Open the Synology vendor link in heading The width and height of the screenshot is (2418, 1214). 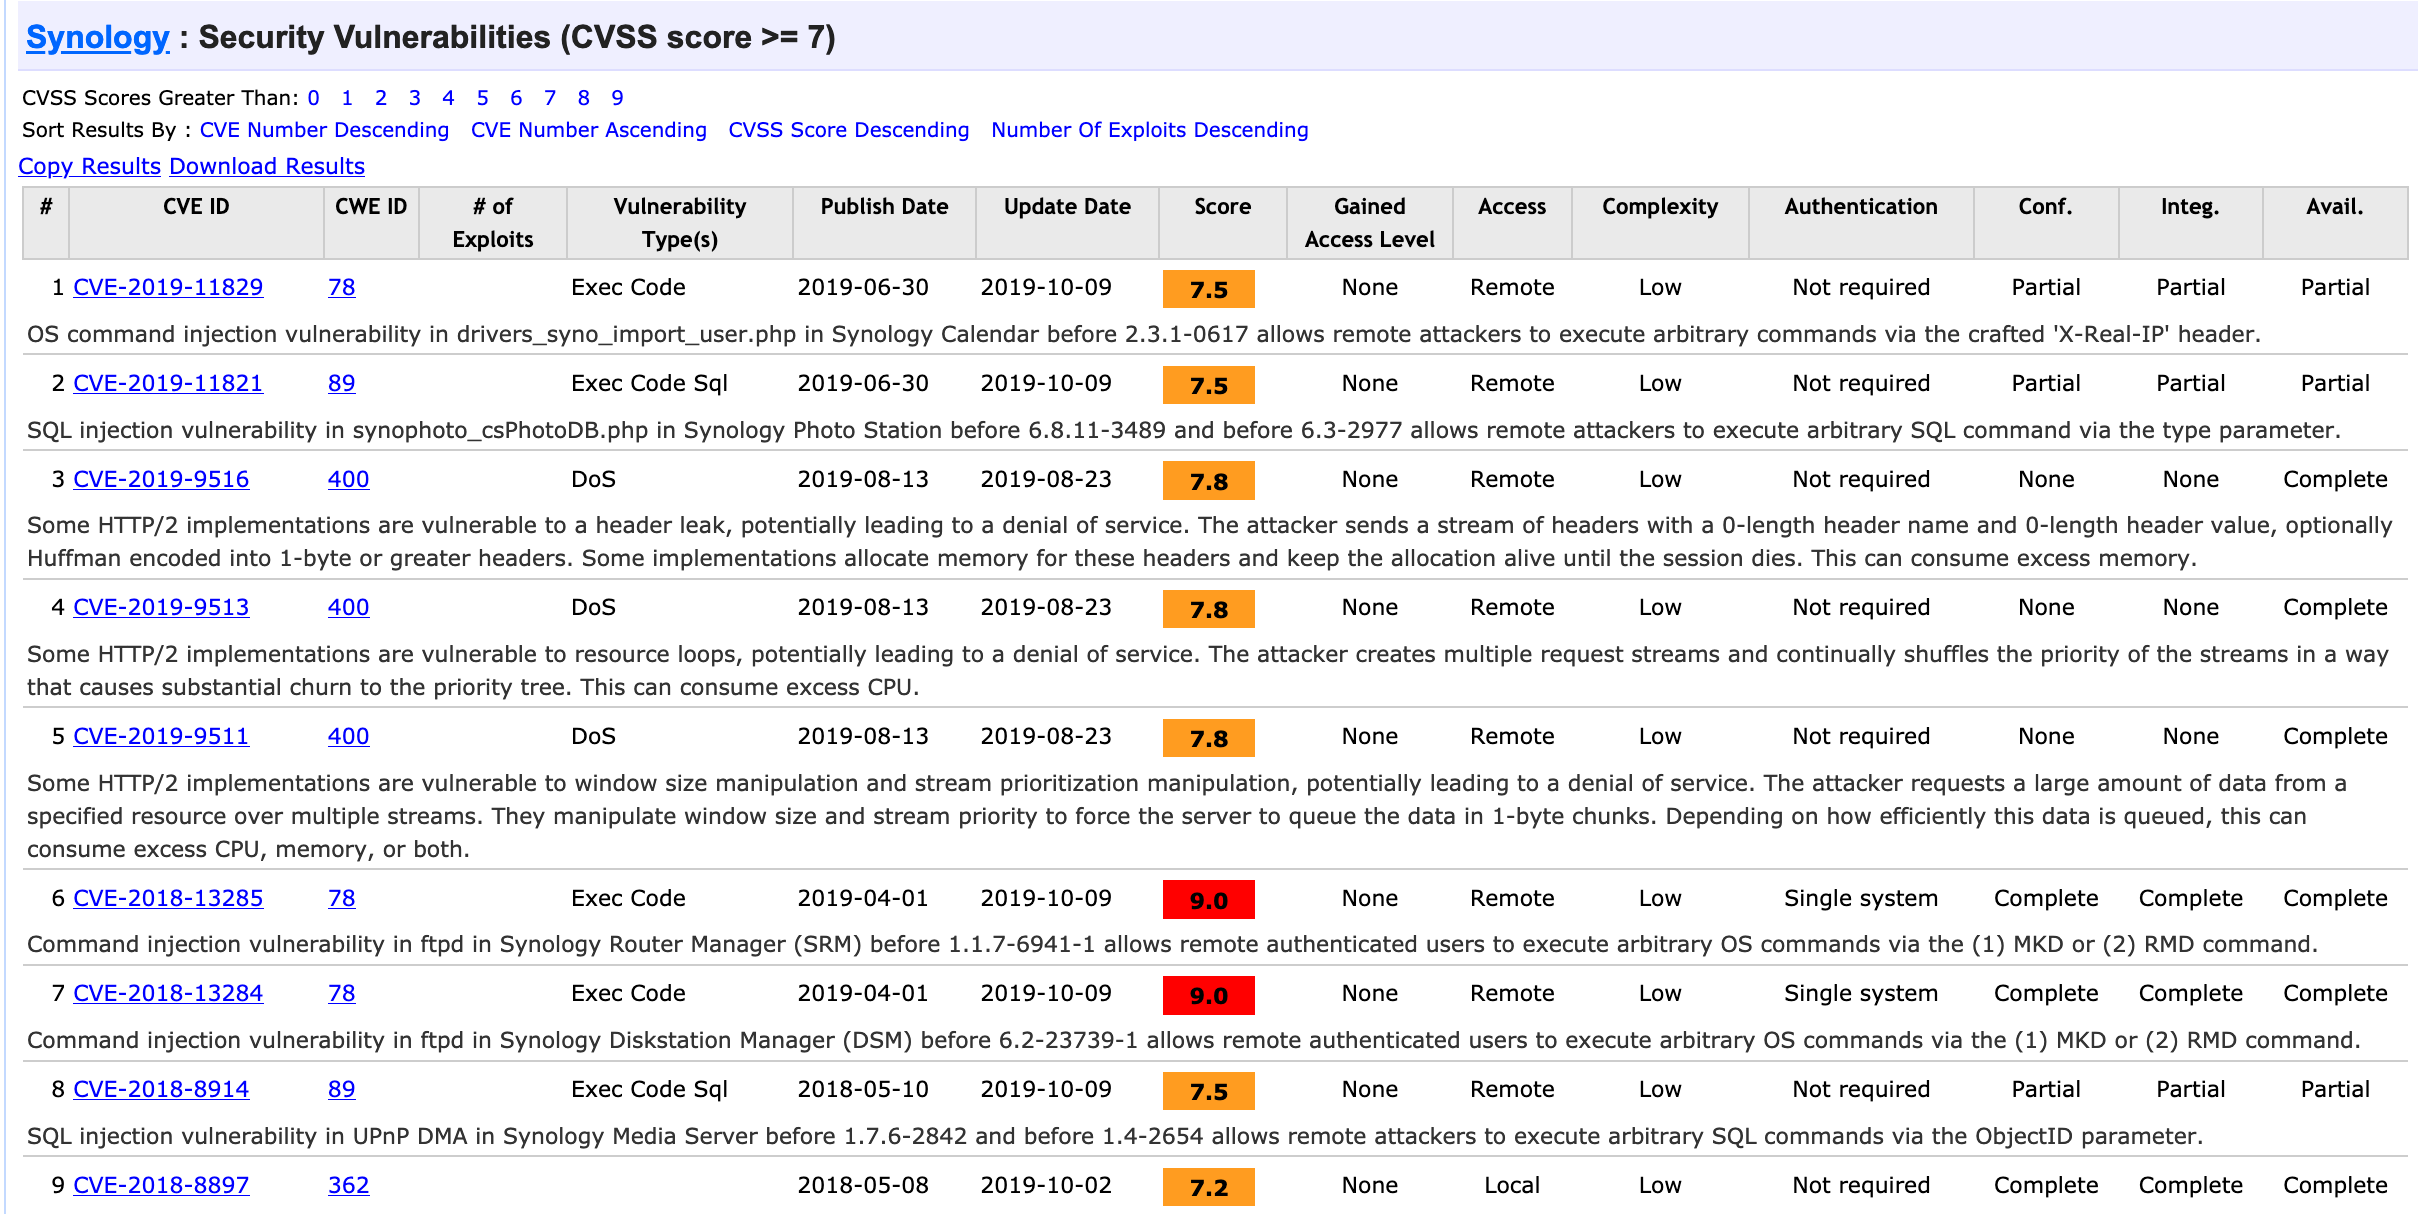click(x=97, y=37)
